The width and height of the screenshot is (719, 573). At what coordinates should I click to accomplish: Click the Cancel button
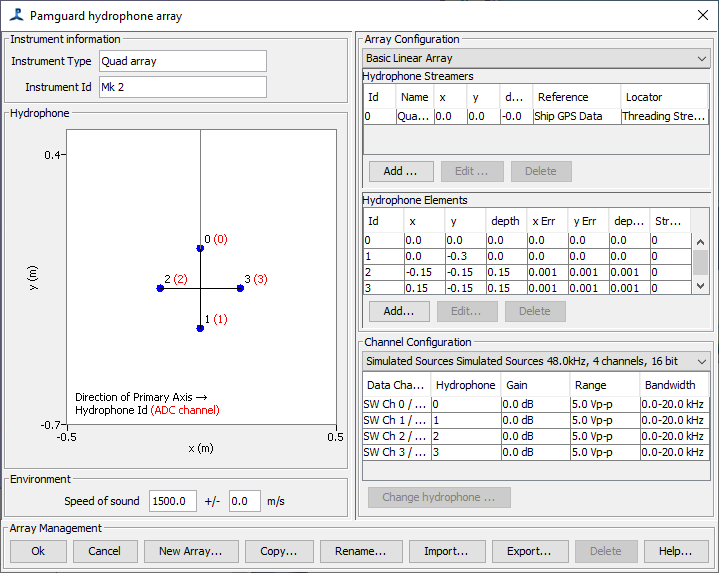point(105,551)
